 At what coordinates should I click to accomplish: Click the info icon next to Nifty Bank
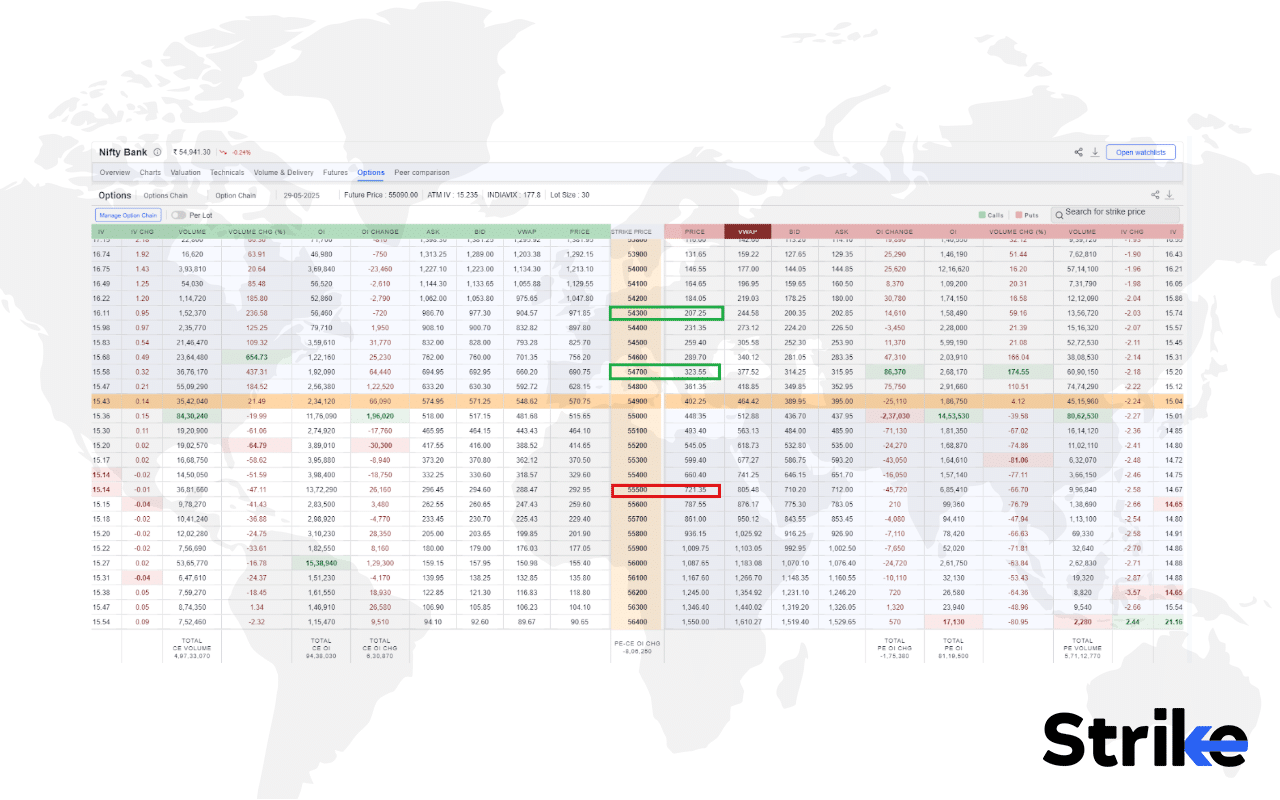(156, 152)
